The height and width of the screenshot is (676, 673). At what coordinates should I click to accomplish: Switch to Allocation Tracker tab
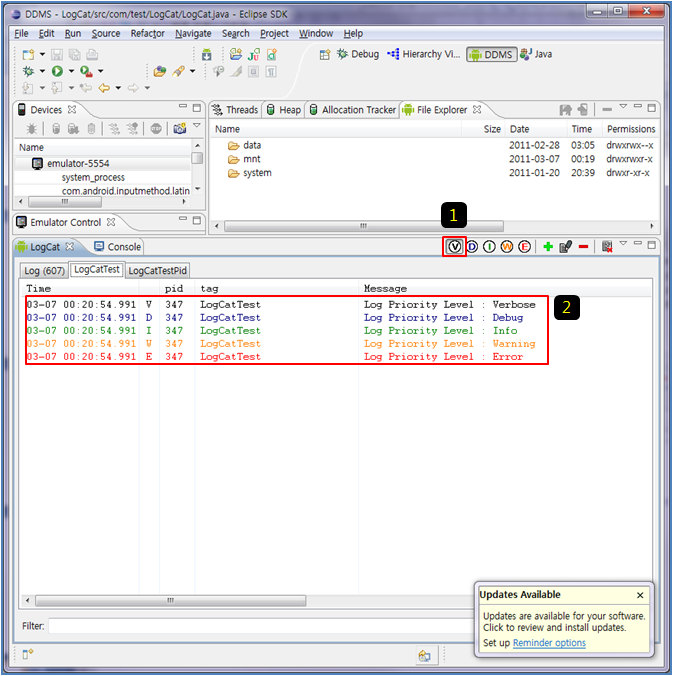(x=353, y=110)
